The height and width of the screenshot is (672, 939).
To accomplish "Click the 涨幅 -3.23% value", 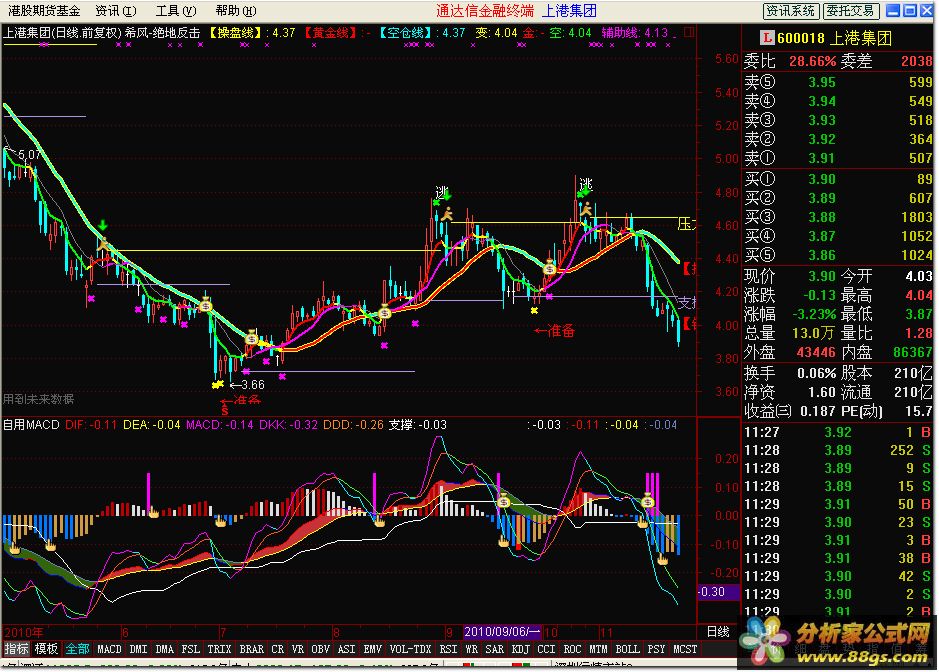I will click(814, 314).
